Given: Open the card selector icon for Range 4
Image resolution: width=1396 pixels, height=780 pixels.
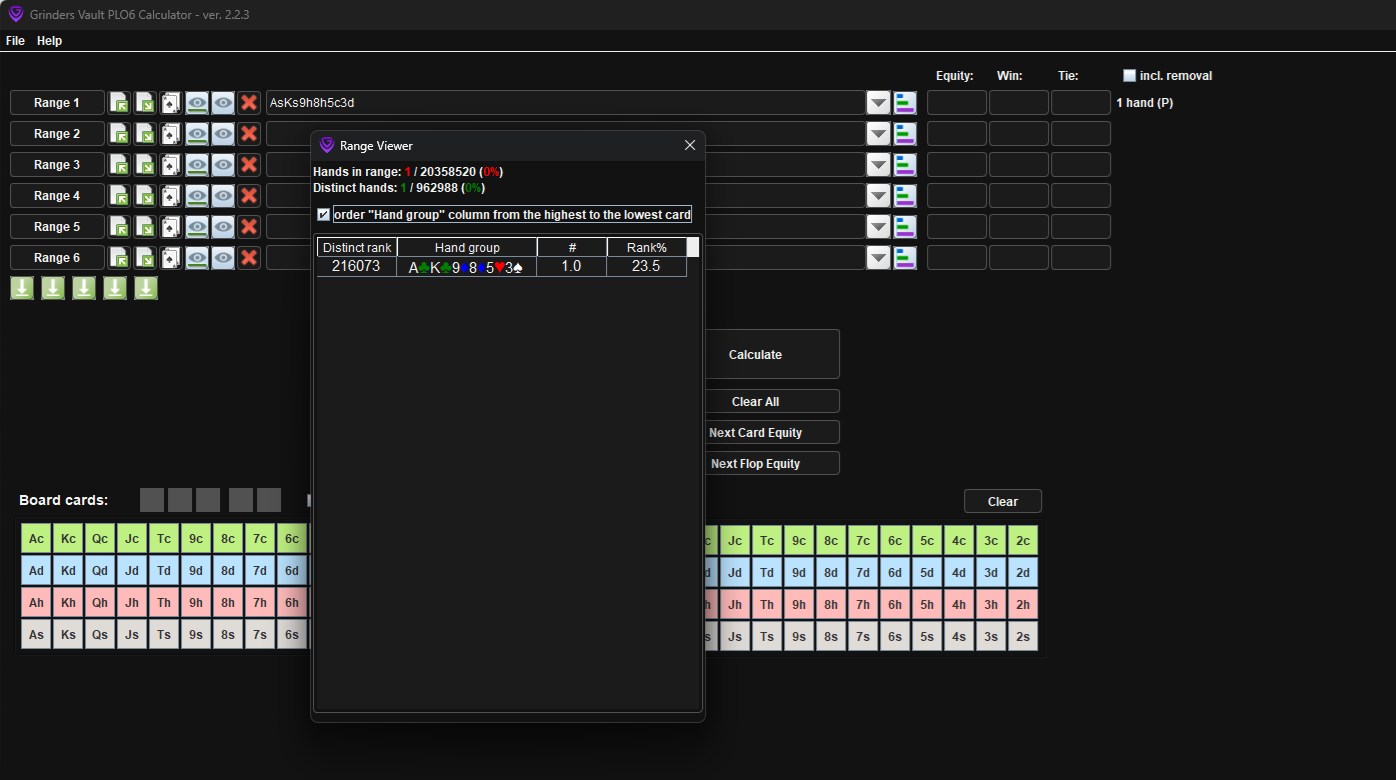Looking at the screenshot, I should pyautogui.click(x=171, y=196).
